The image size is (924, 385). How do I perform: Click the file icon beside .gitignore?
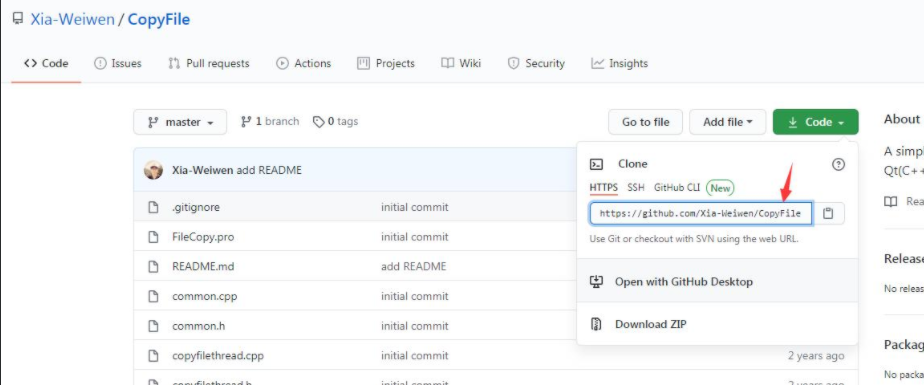(153, 208)
